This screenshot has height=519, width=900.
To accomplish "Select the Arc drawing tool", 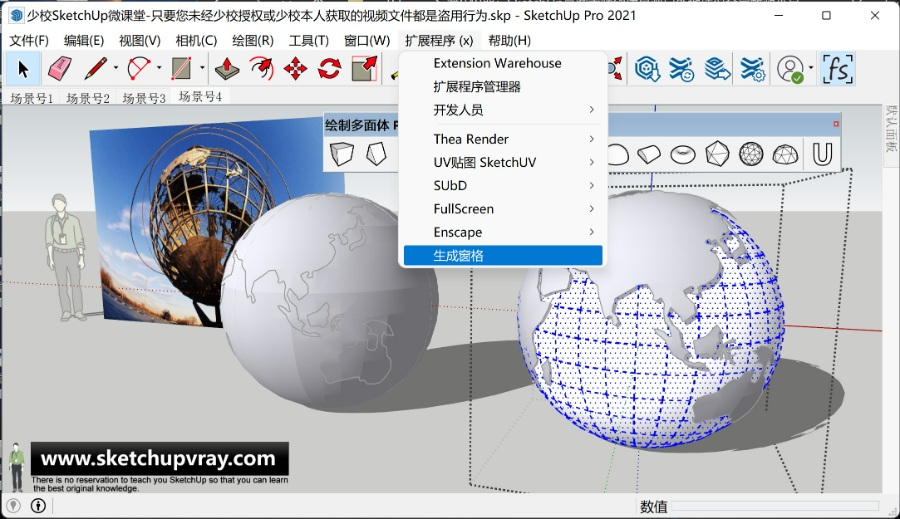I will [x=139, y=69].
